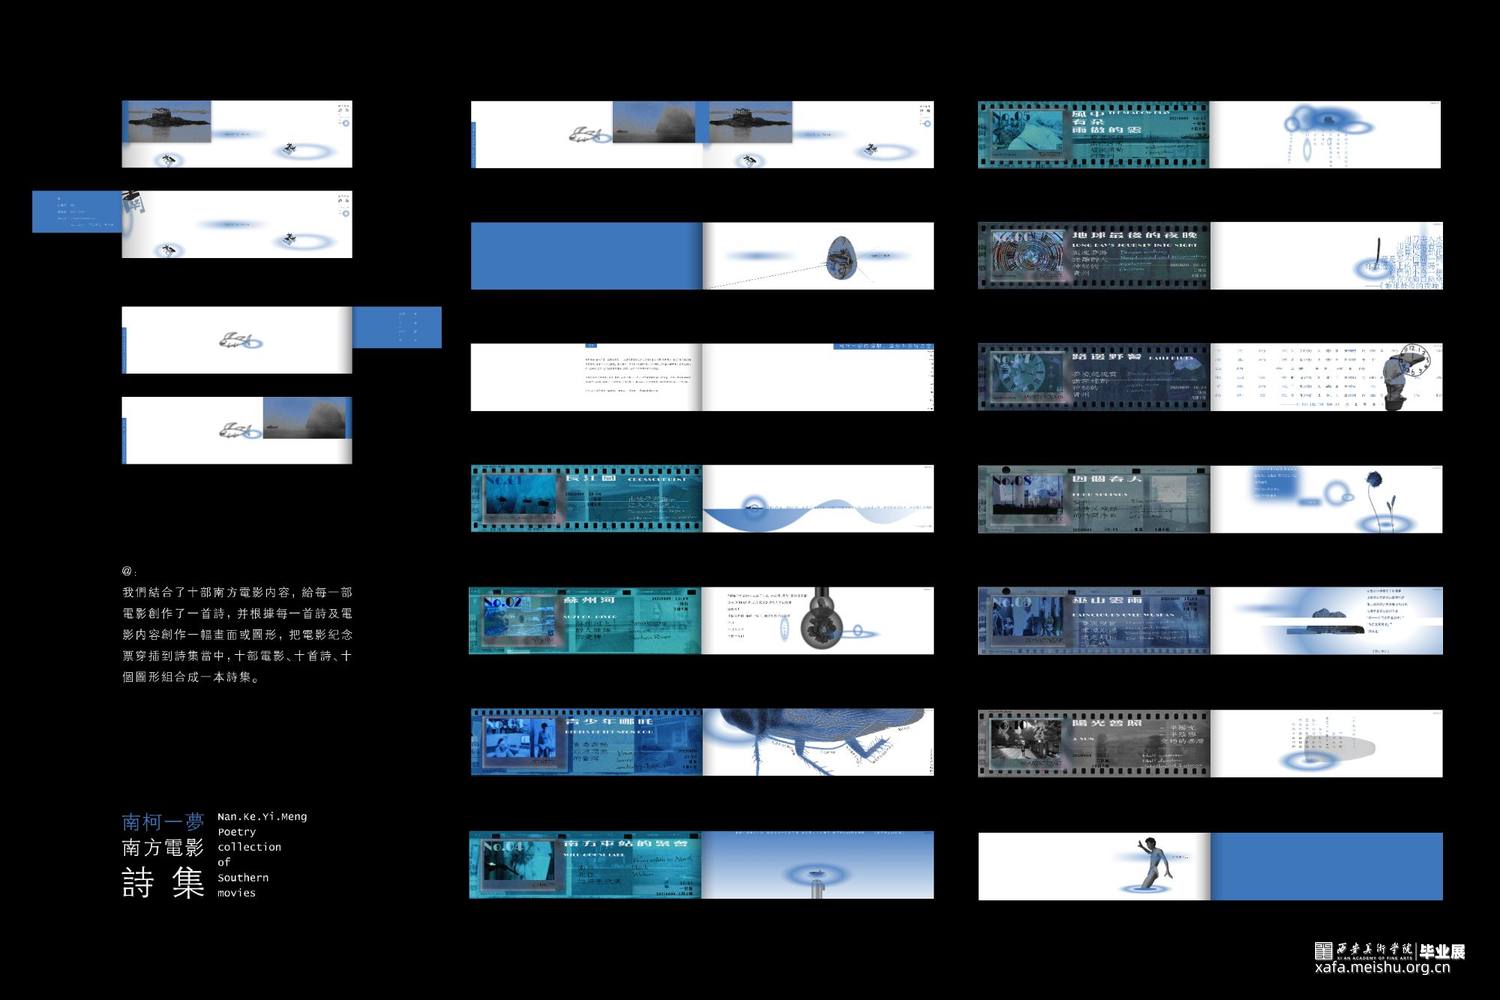Screen dimensions: 1500x1000
Task: Visit the xafa.meishu.org.cn link
Action: [x=1382, y=968]
